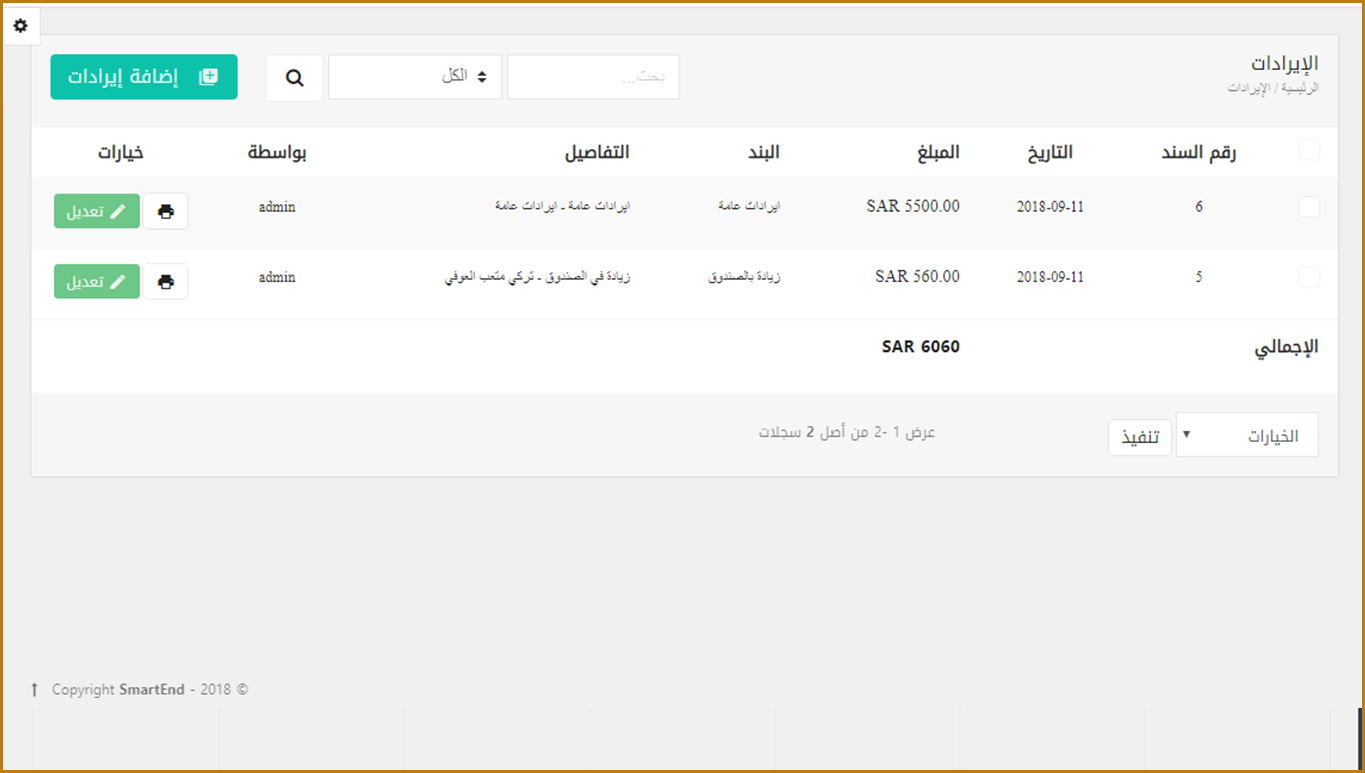This screenshot has width=1365, height=773.
Task: Check the box for voucher 6 row
Action: pos(1308,207)
